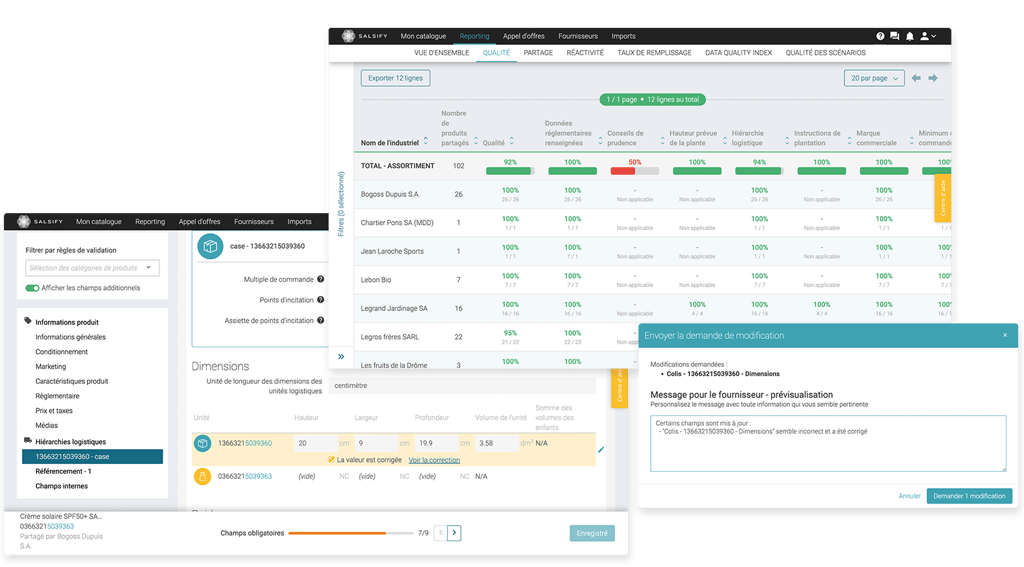Click pencil edit icon beside dimensions row
Screen dimensions: 1024x567
pos(601,449)
